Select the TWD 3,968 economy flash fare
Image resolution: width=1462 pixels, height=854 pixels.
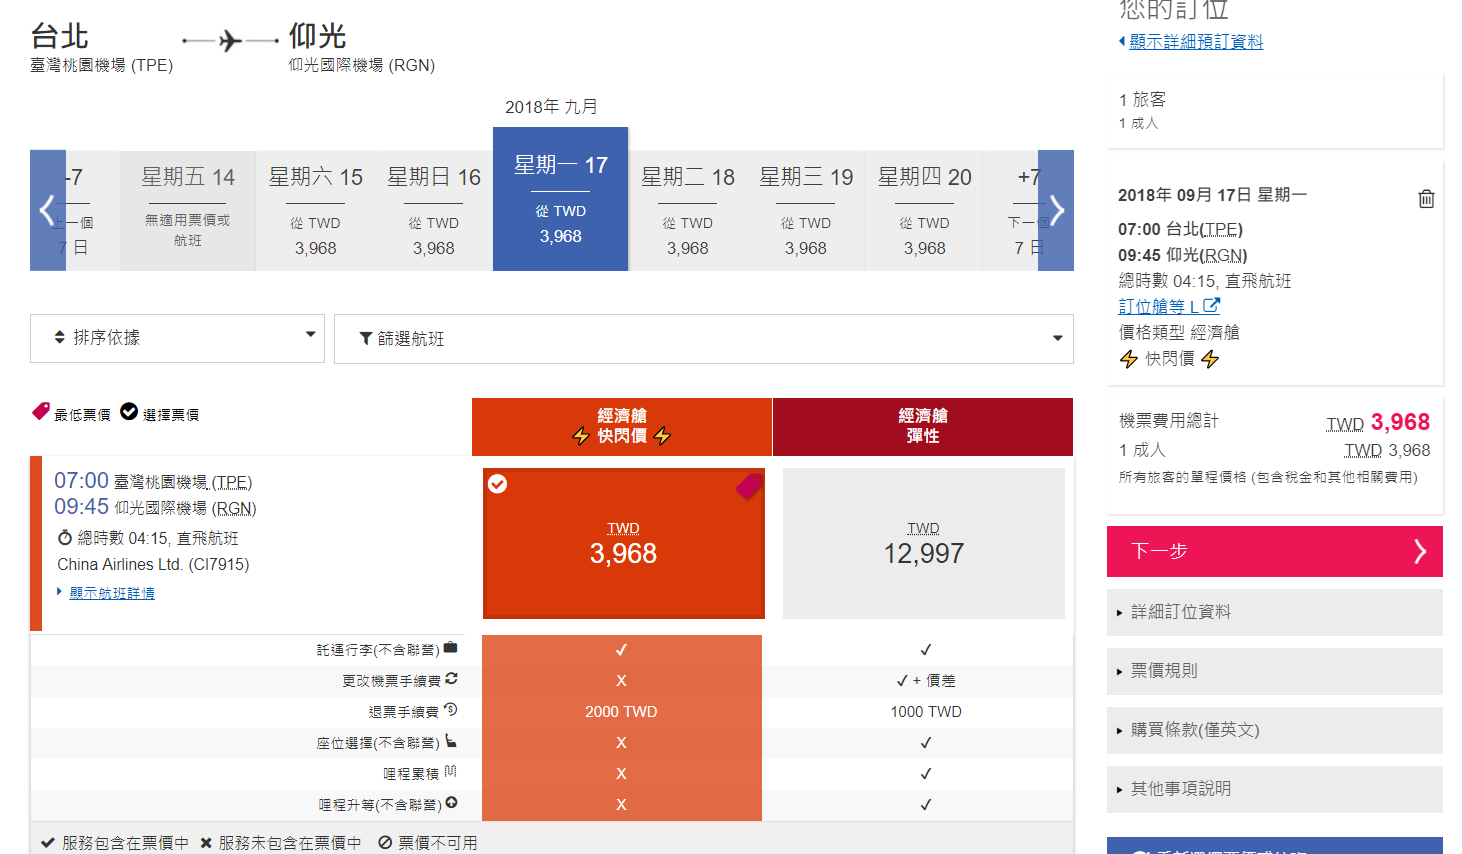pos(623,543)
